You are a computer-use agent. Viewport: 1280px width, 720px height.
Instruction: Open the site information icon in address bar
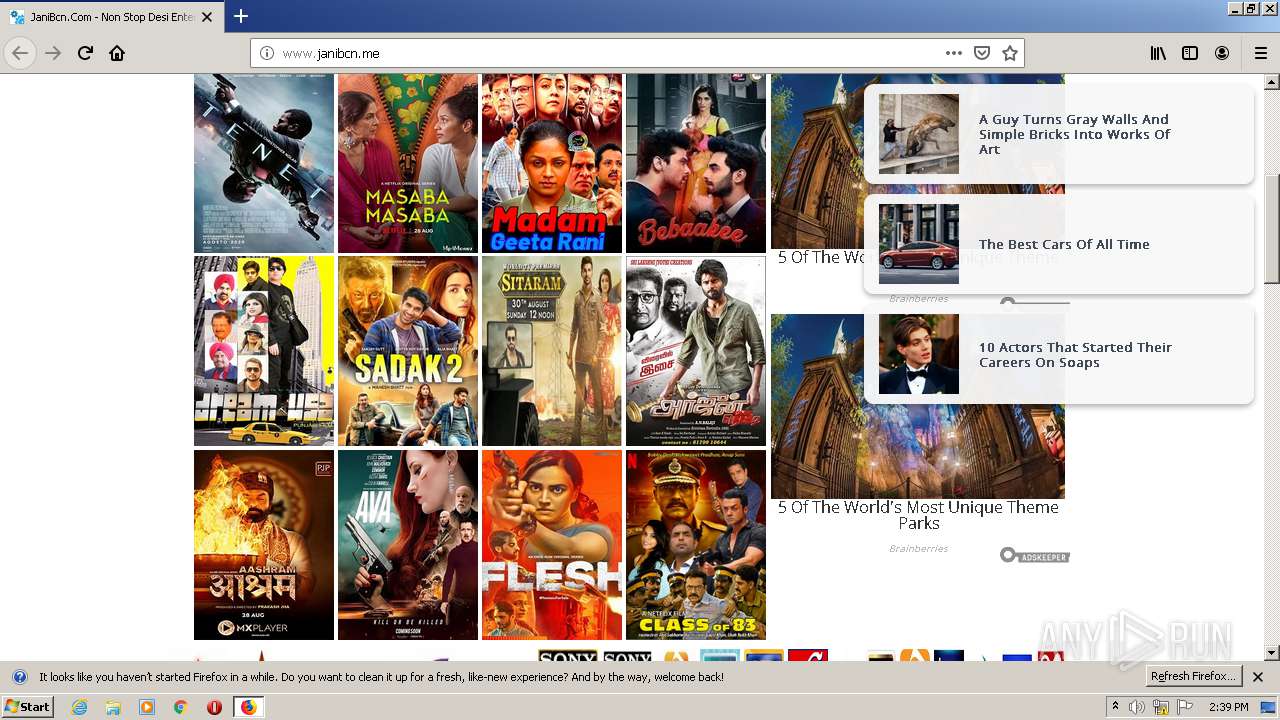(266, 53)
